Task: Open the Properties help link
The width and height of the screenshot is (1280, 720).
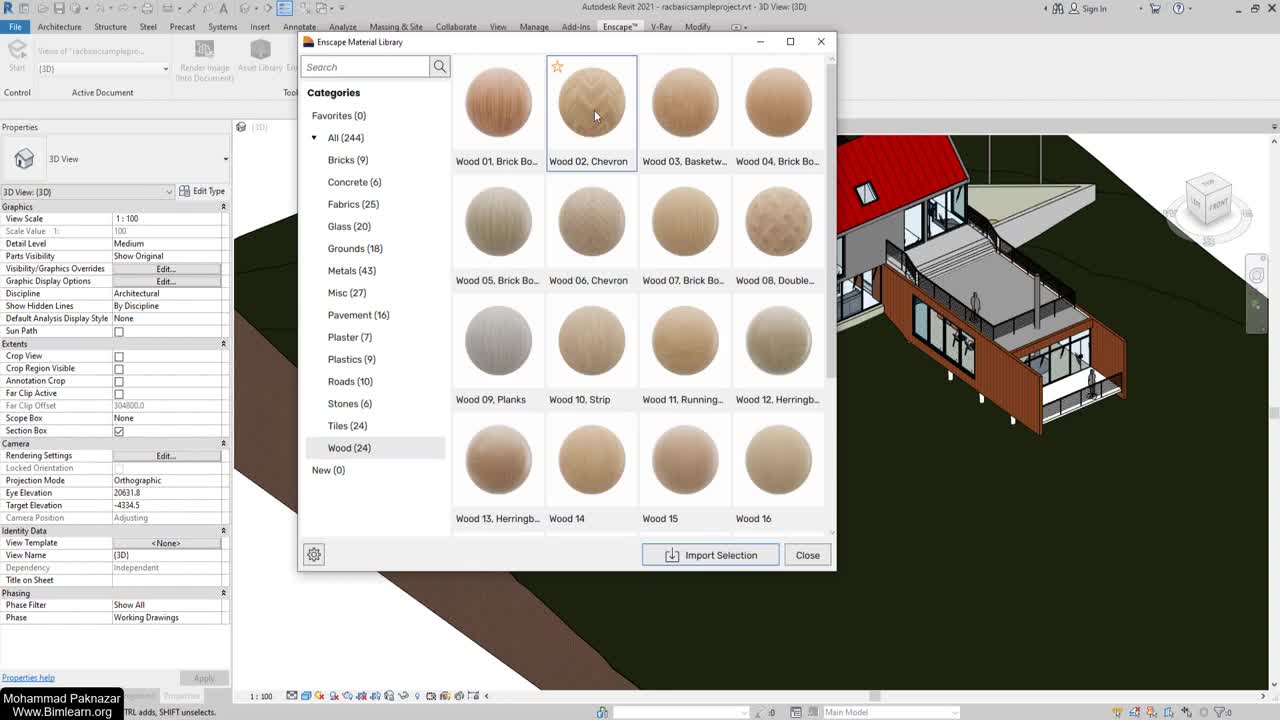Action: (28, 678)
